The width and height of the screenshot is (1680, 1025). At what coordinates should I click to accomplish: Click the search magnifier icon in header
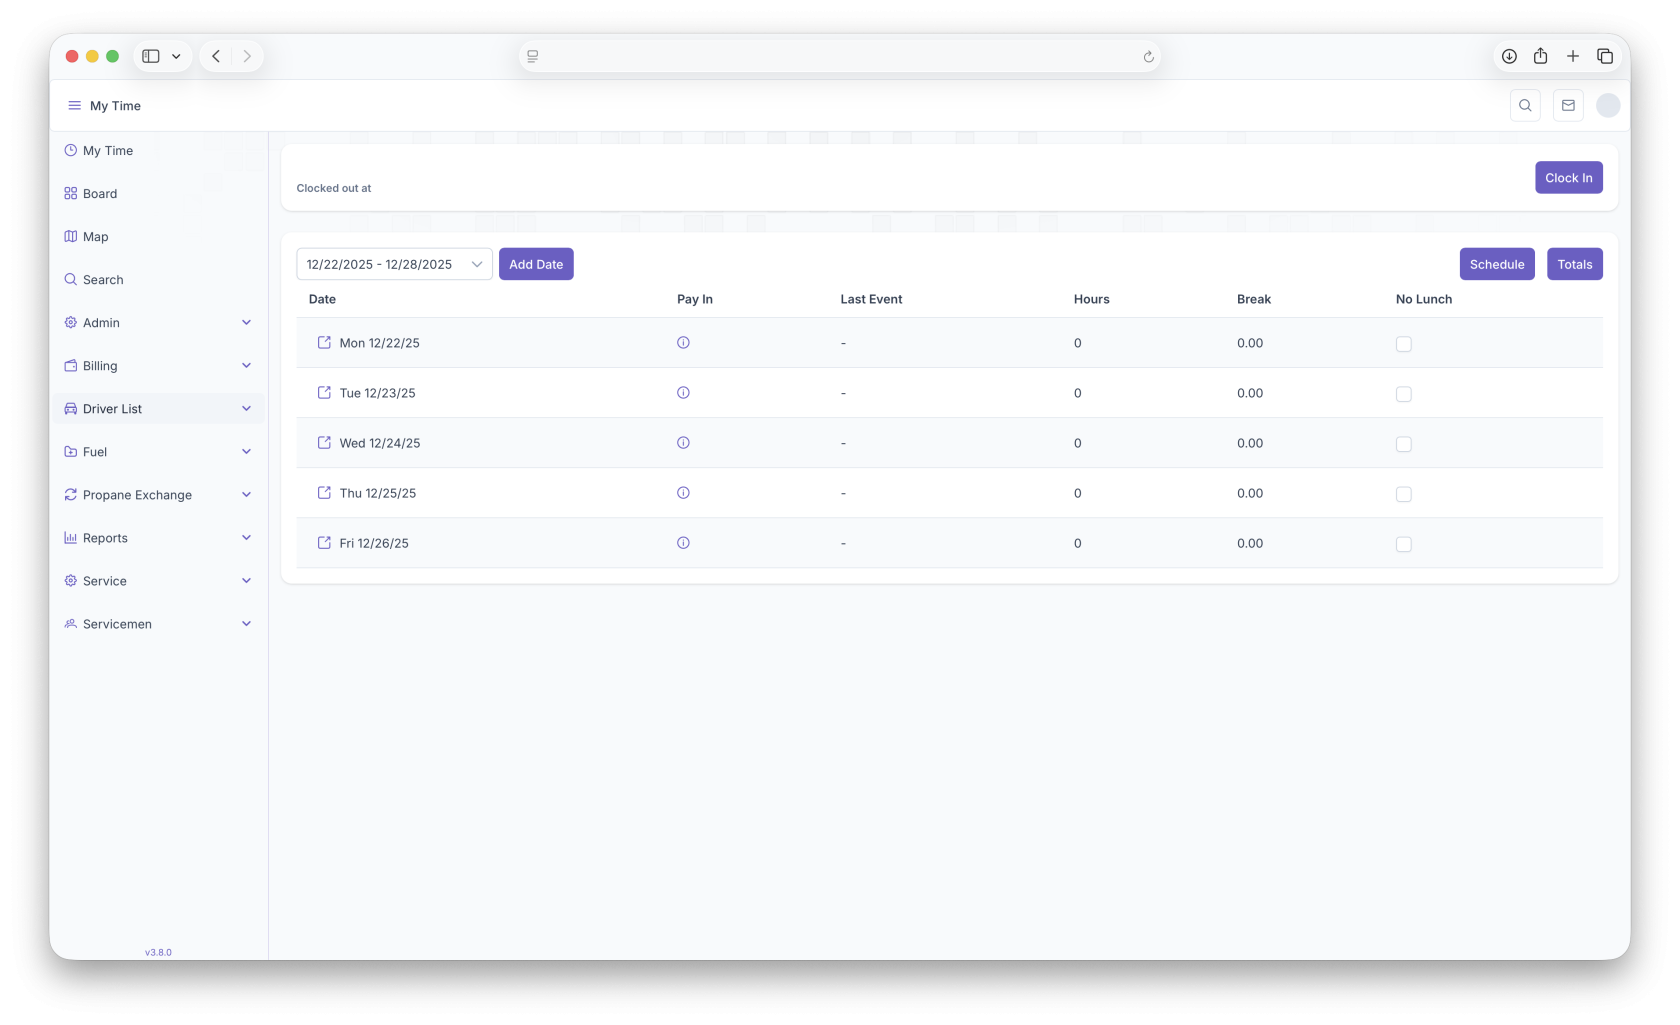click(x=1525, y=106)
